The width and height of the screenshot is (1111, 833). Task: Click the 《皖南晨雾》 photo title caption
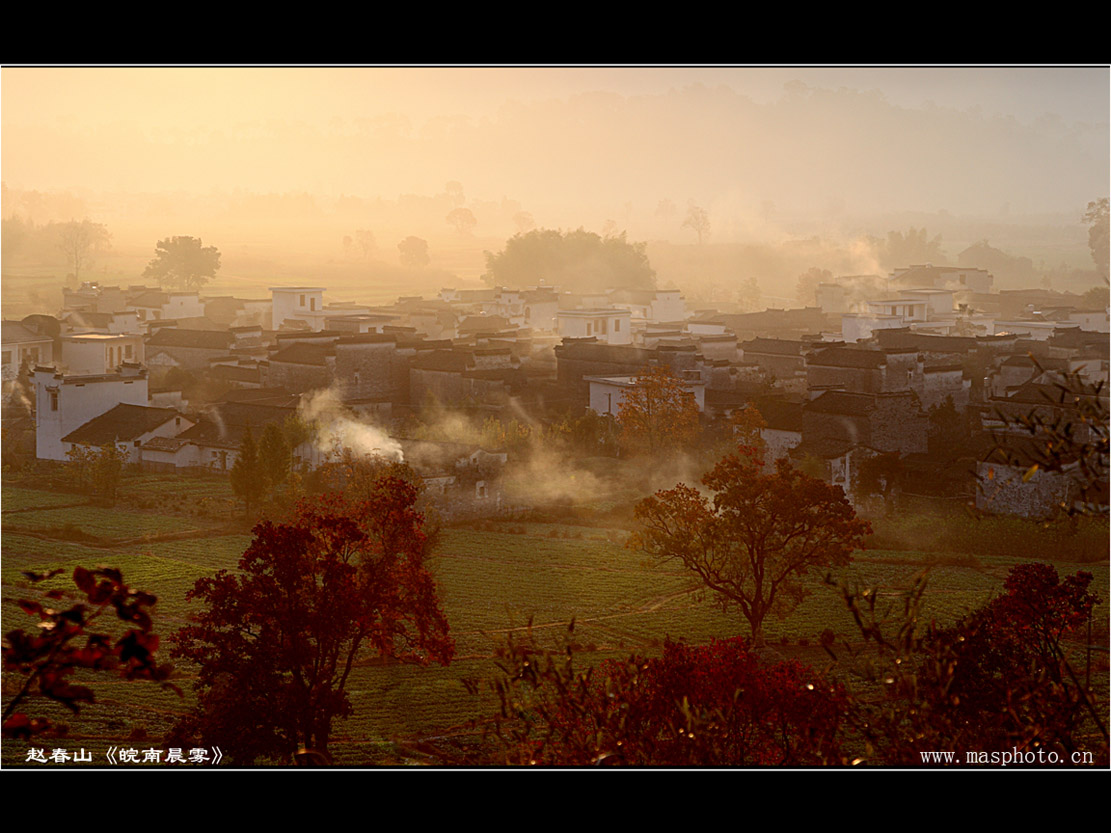pos(163,755)
